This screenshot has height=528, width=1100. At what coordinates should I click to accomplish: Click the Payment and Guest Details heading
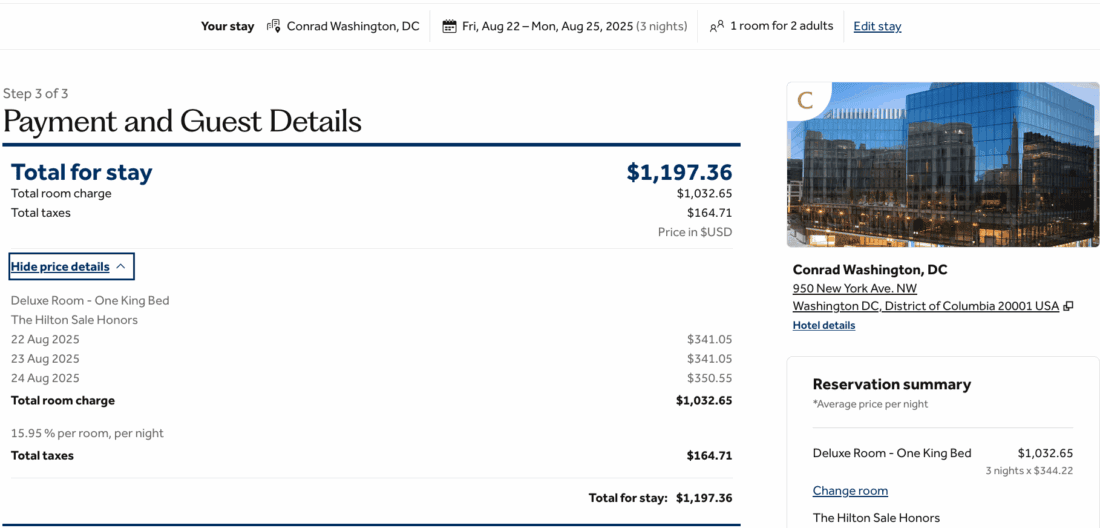182,121
